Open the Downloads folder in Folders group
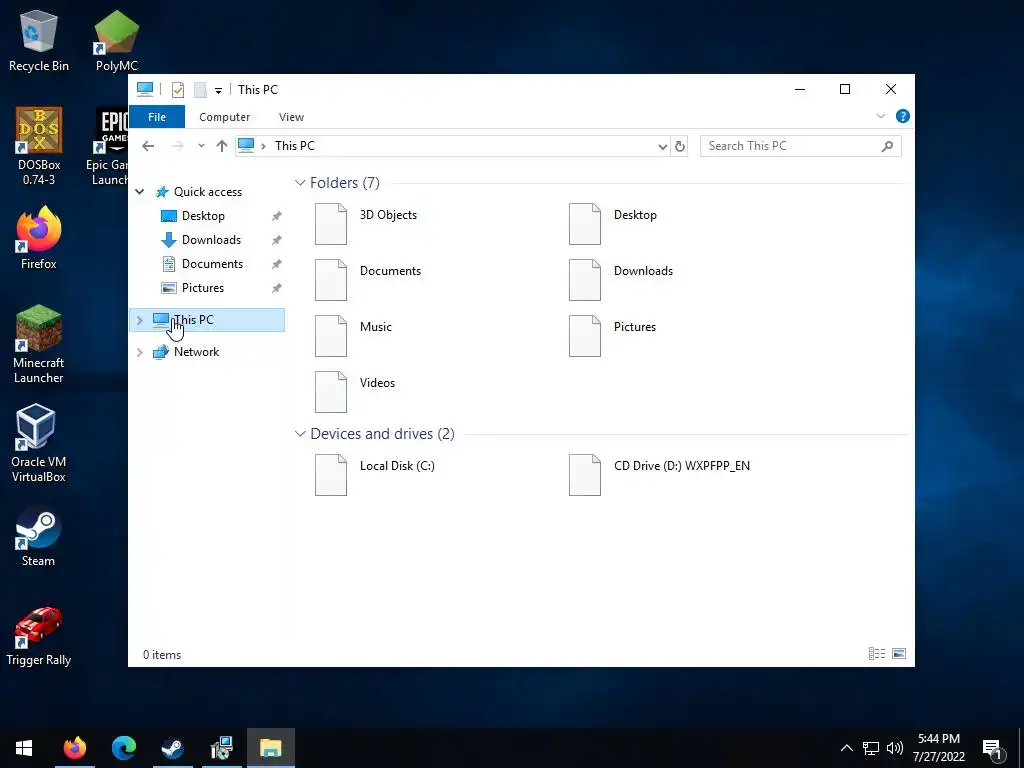 click(620, 280)
